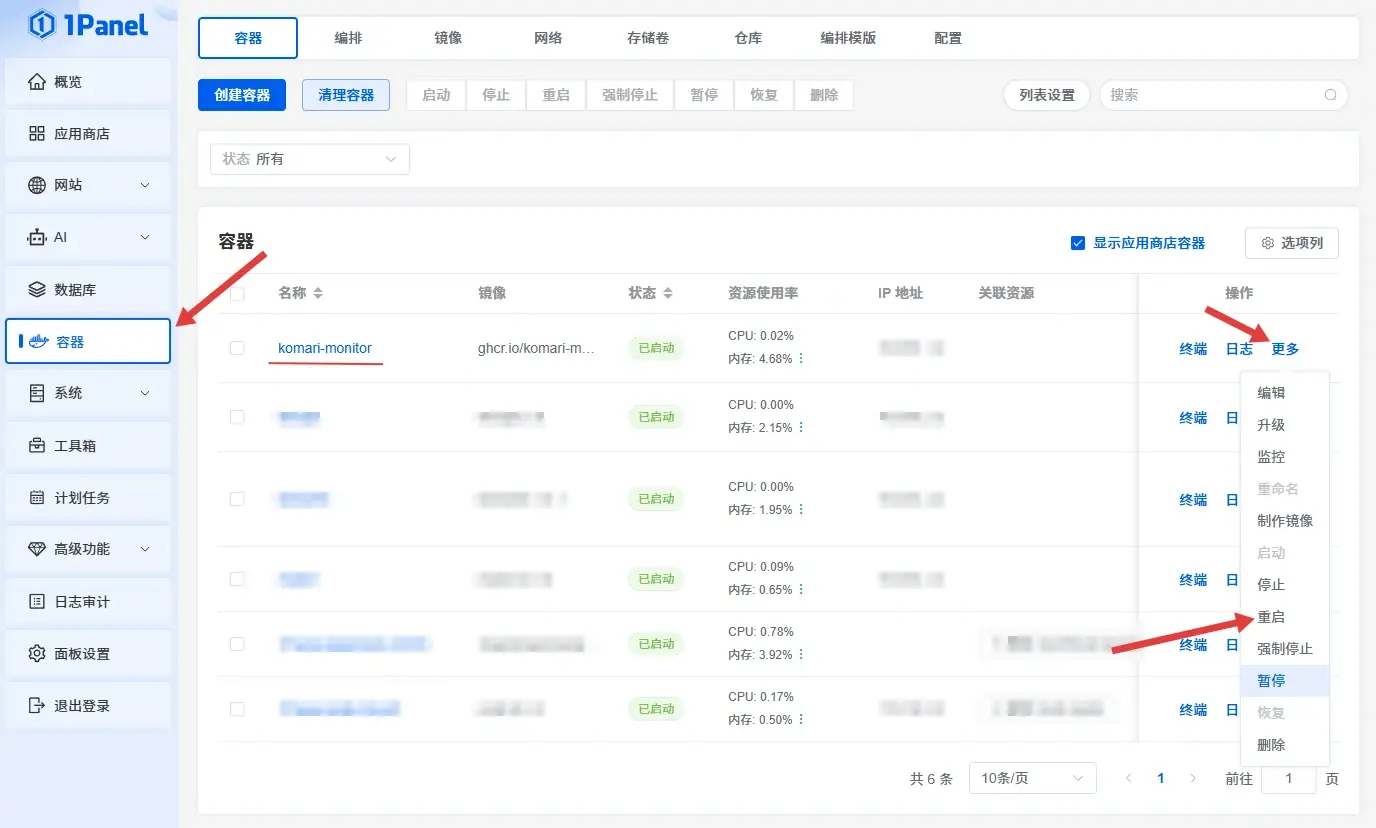Open 面板设置 via its gear icon
1376x828 pixels.
tap(37, 654)
